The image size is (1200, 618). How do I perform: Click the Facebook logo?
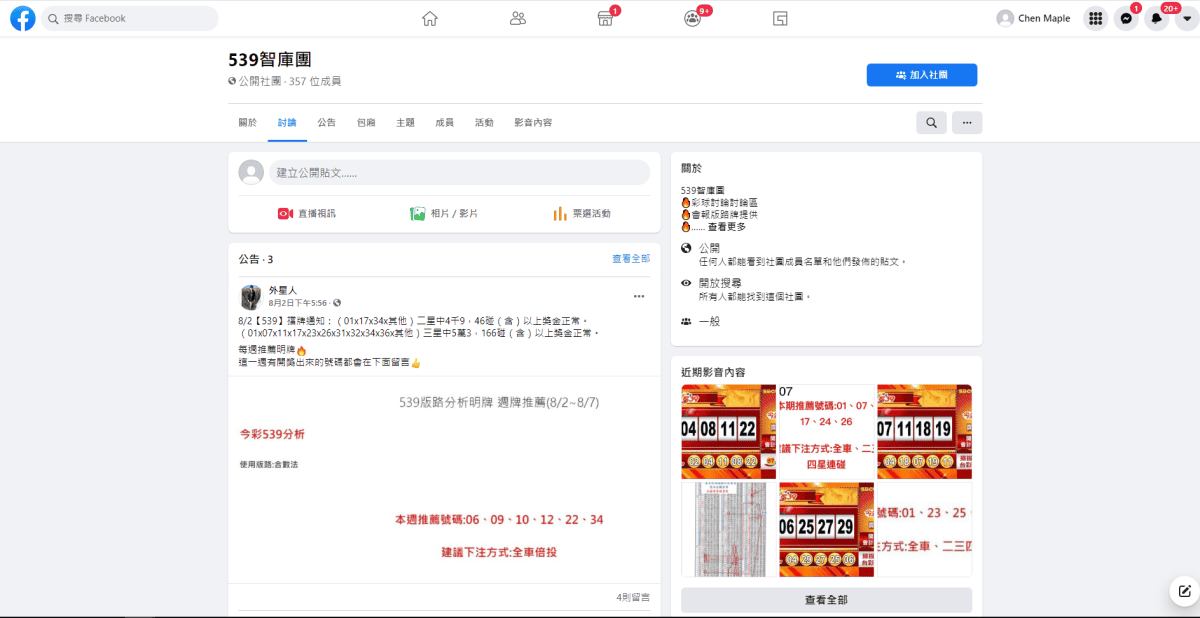click(23, 18)
